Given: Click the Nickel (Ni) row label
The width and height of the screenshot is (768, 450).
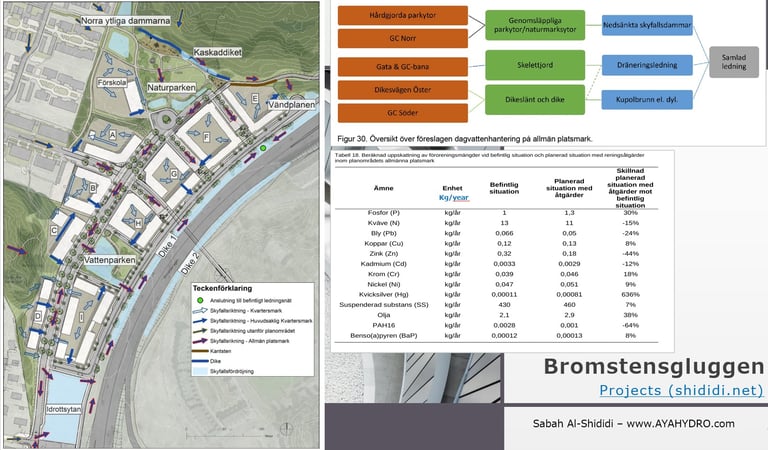Looking at the screenshot, I should pos(384,284).
